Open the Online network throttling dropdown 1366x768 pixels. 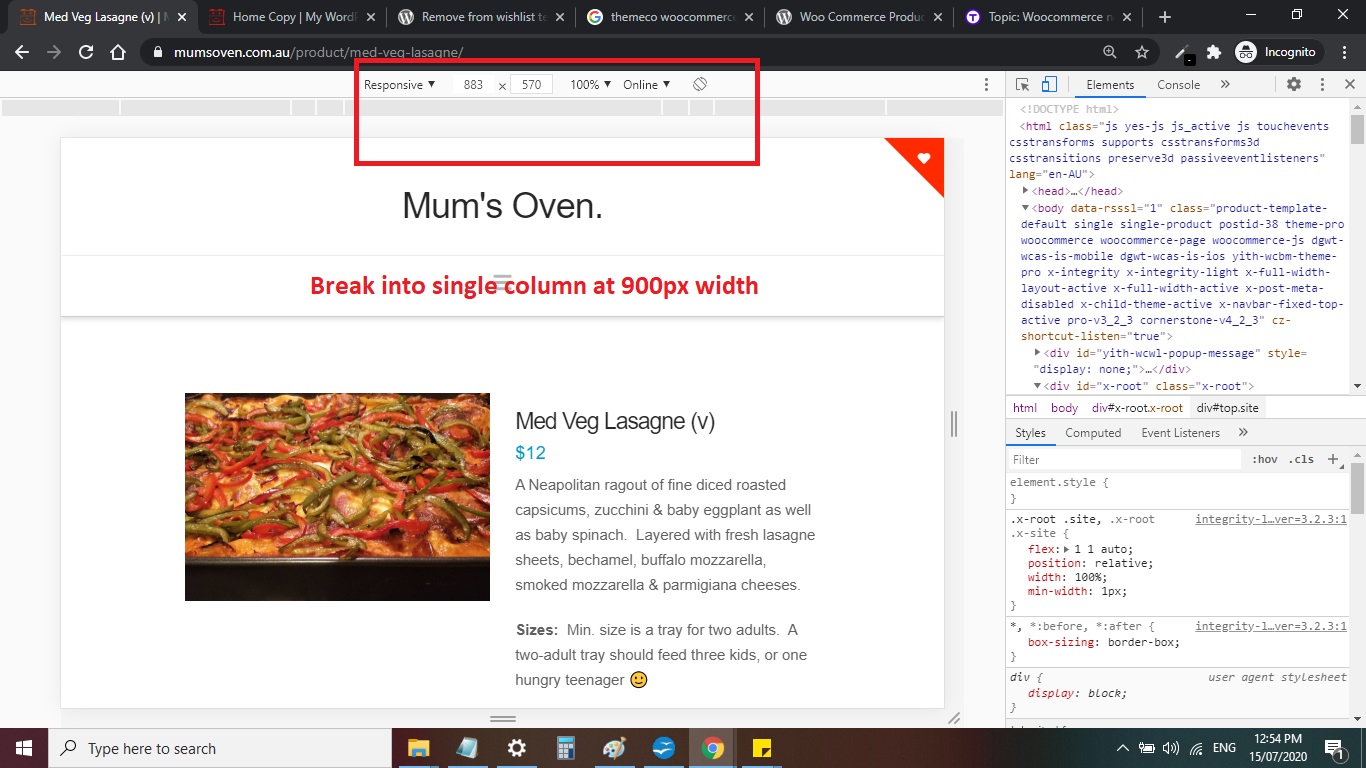coord(646,85)
